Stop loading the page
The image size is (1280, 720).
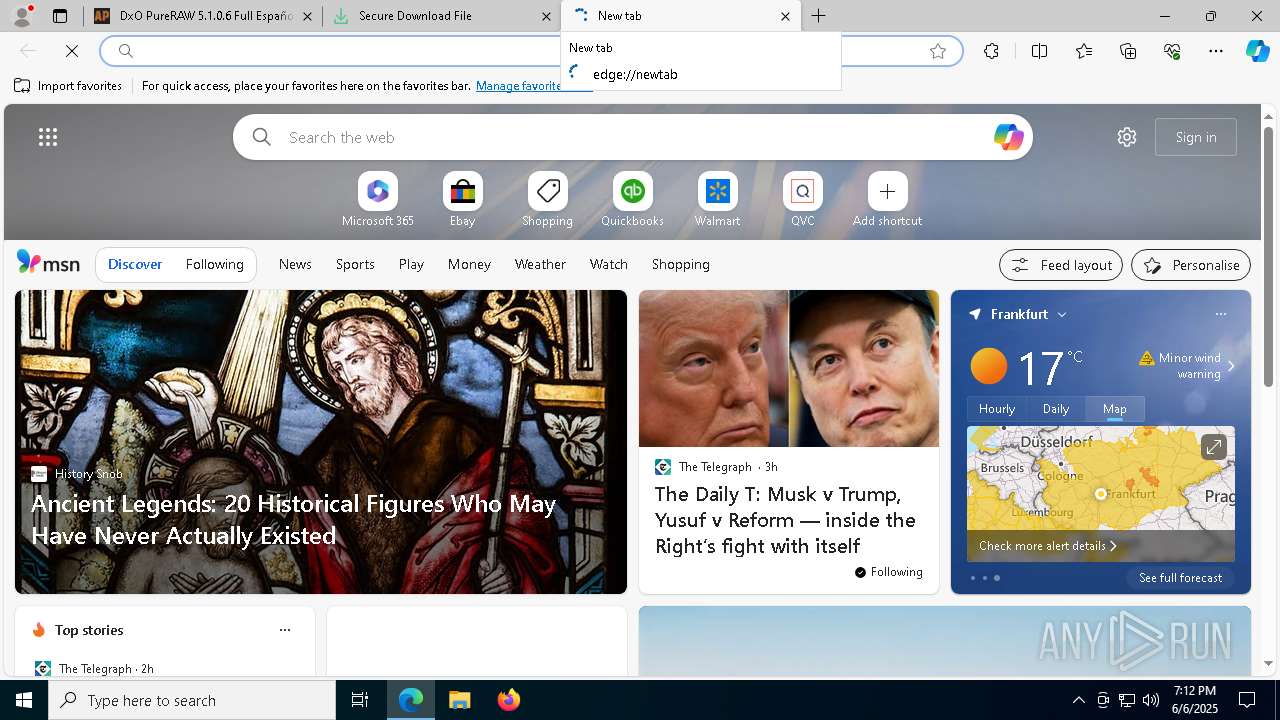[x=72, y=50]
